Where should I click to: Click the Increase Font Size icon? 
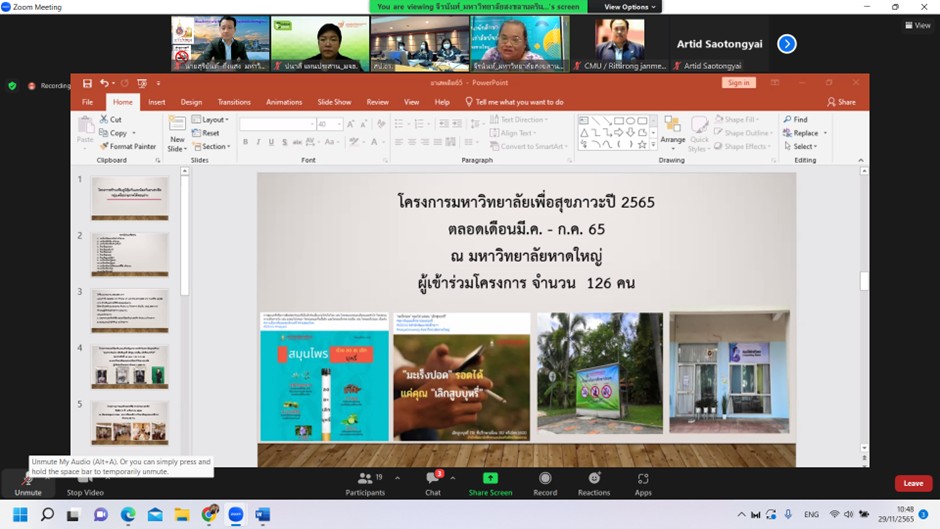351,124
